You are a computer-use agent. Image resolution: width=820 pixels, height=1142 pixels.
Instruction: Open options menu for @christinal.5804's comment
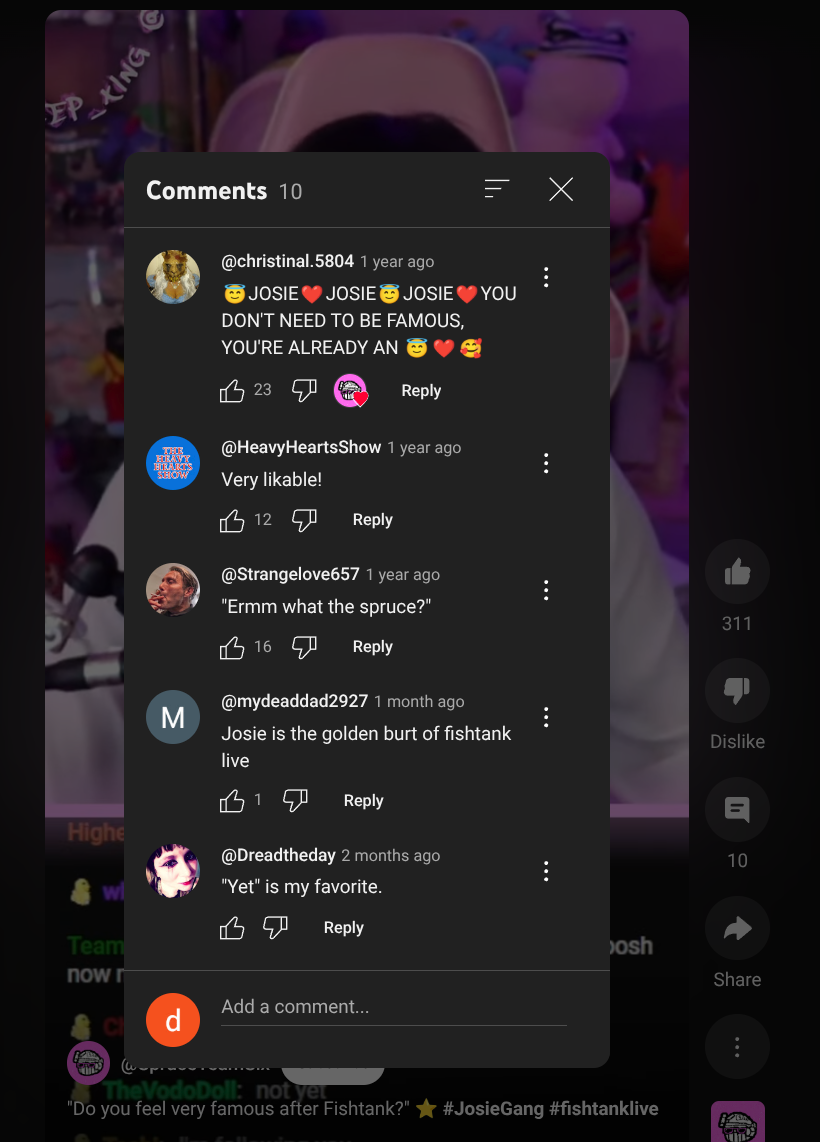(546, 277)
